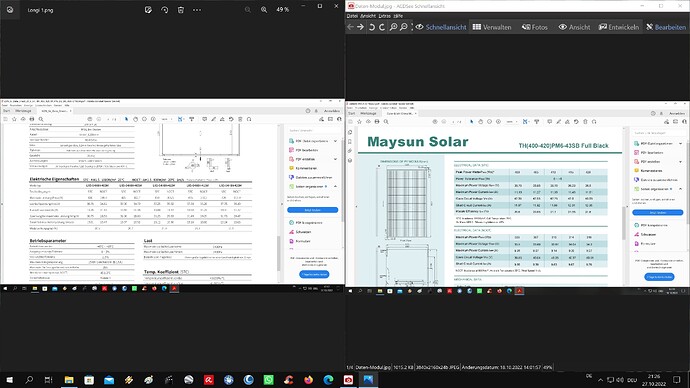The image size is (690, 388).
Task: Show hidden system tray icons
Action: pyautogui.click(x=600, y=380)
